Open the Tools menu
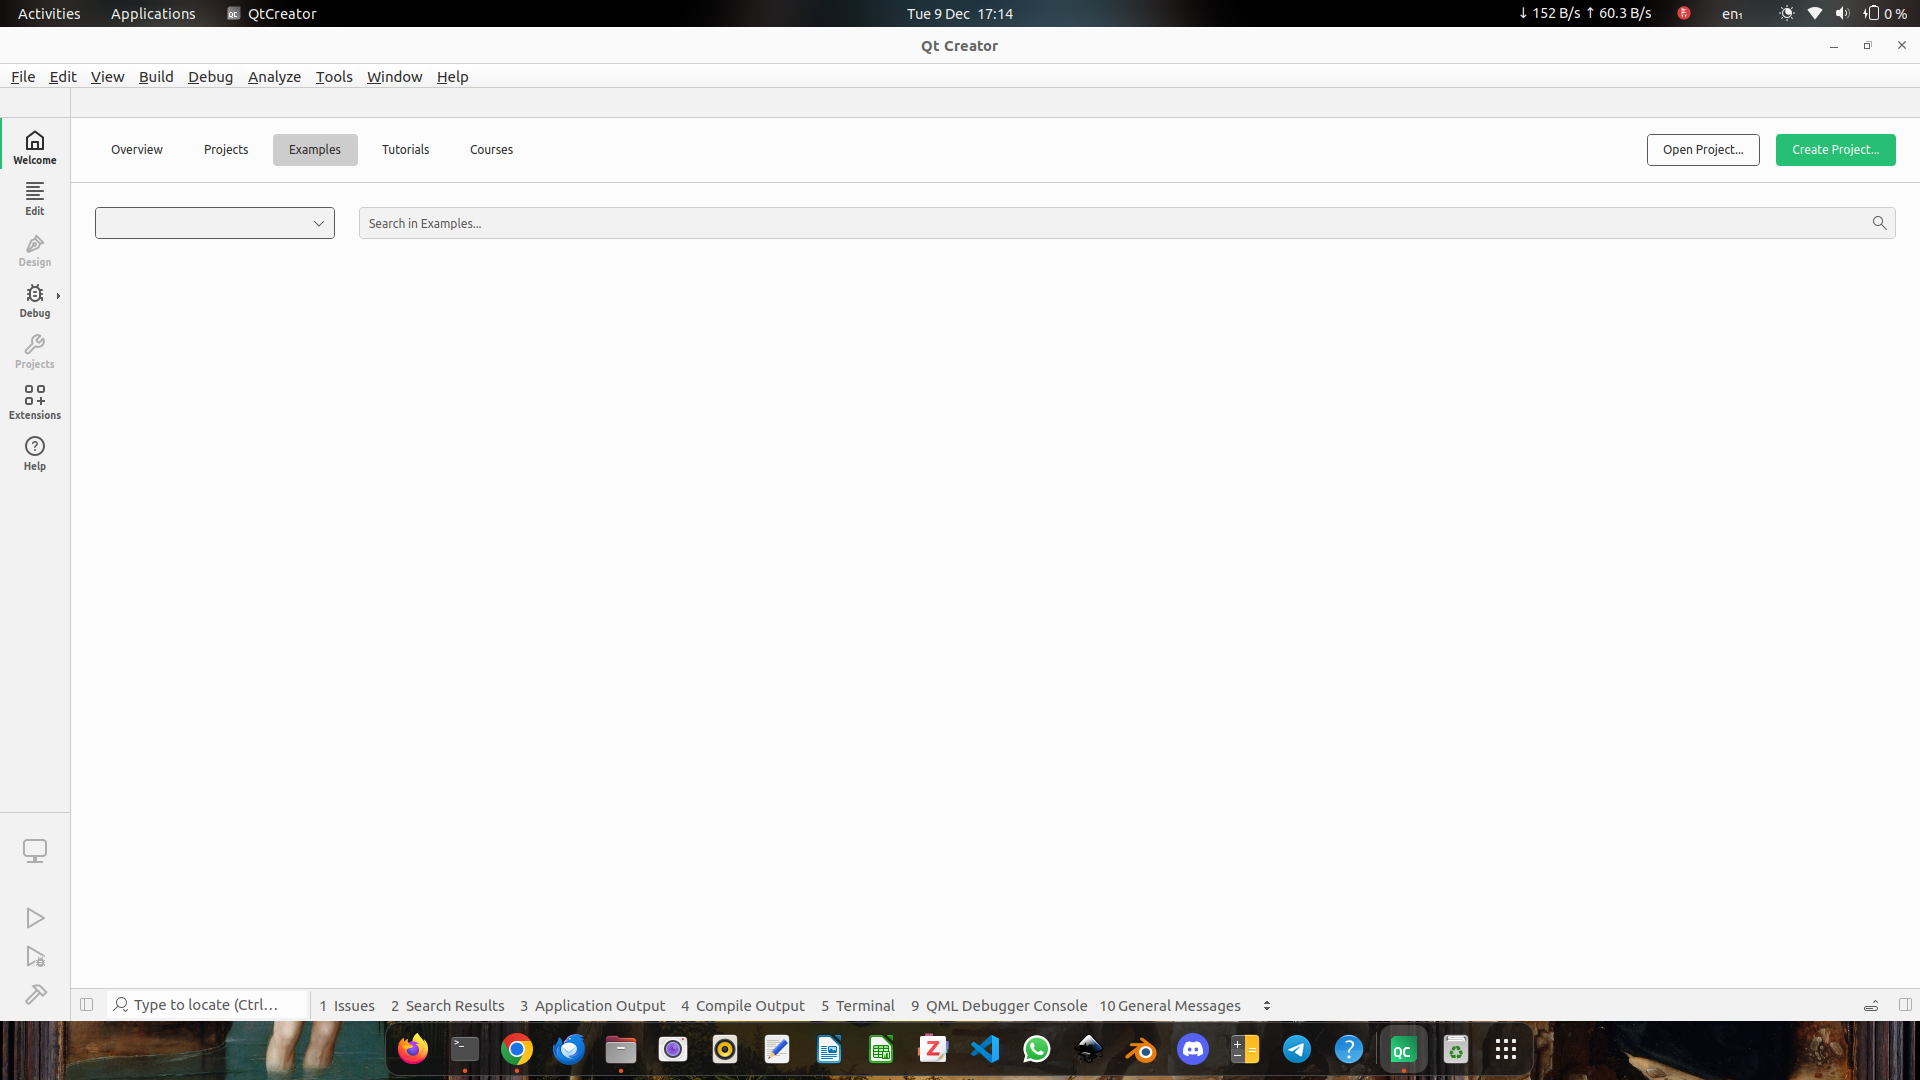The width and height of the screenshot is (1920, 1080). pyautogui.click(x=334, y=77)
